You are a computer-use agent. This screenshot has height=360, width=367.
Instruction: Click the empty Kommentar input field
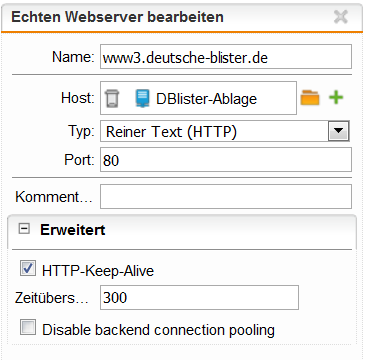pyautogui.click(x=226, y=197)
